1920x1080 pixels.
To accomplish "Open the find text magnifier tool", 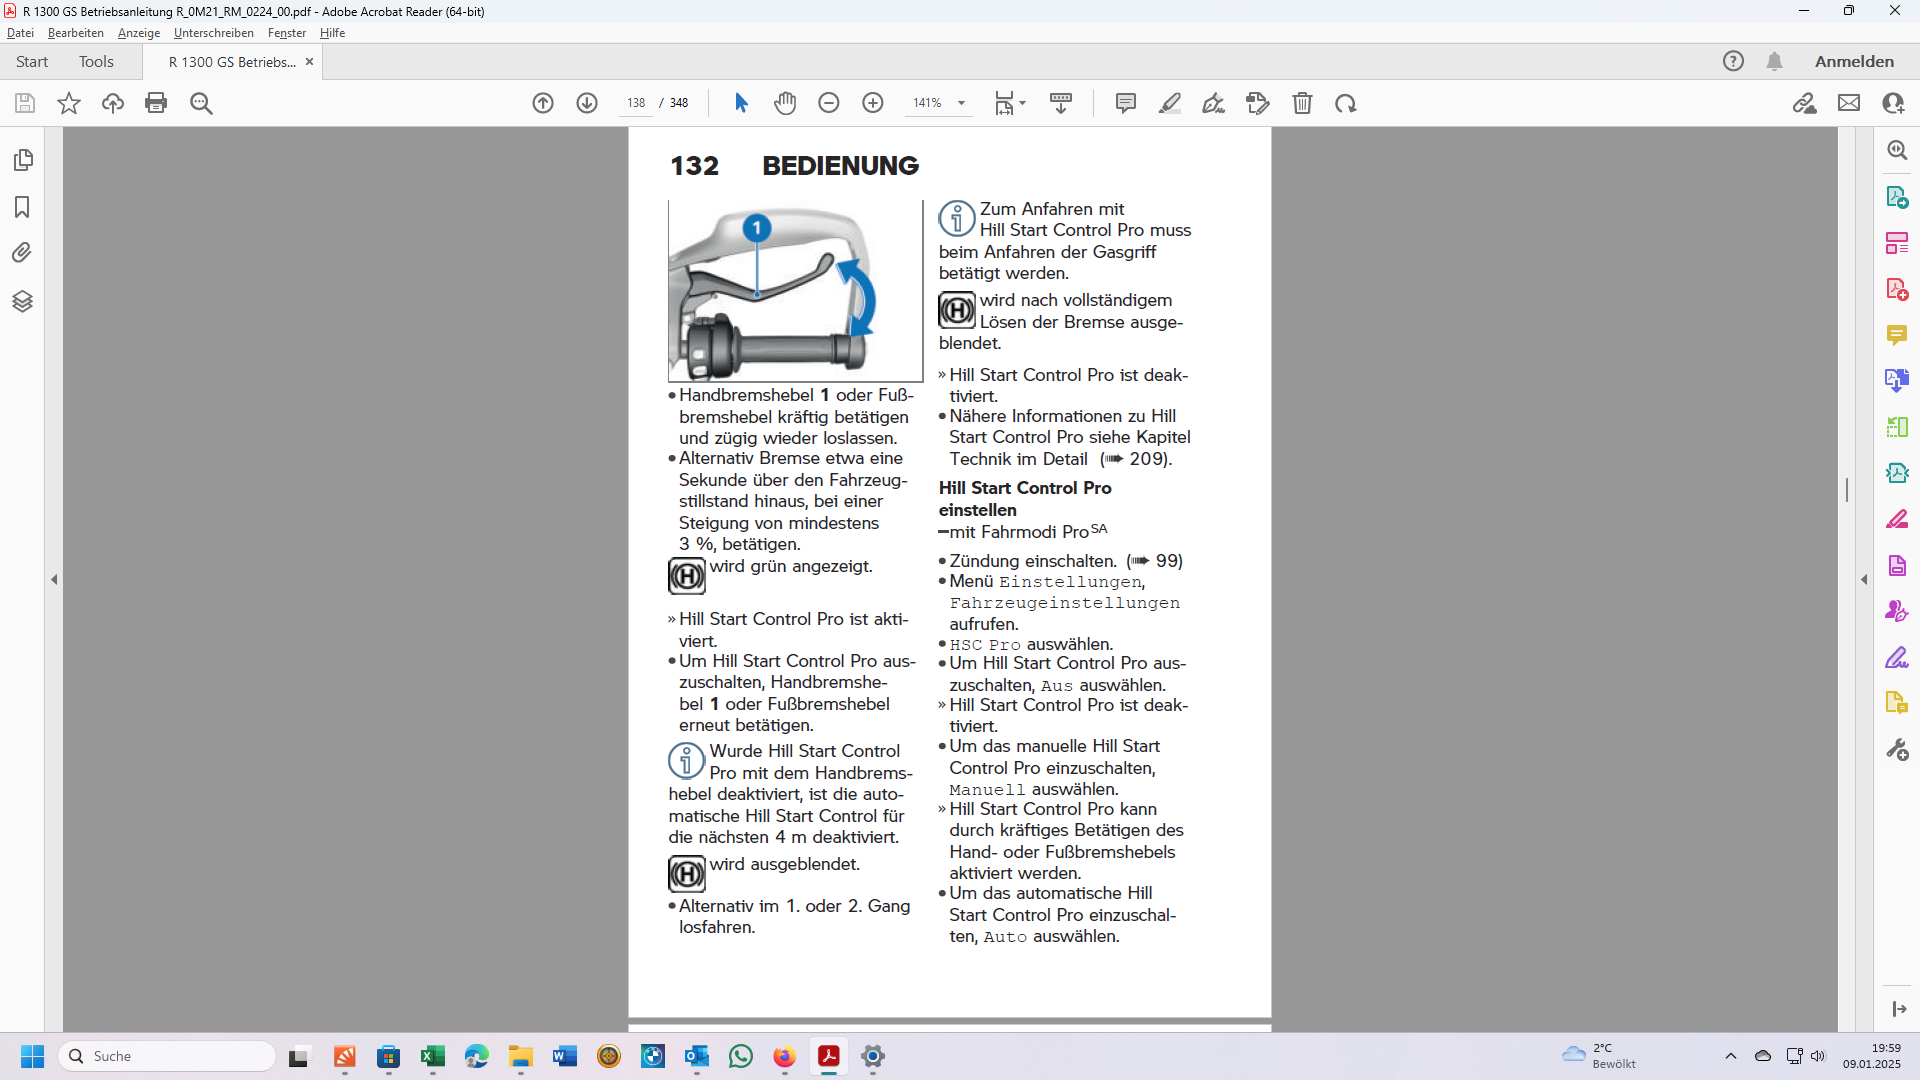I will 201,103.
